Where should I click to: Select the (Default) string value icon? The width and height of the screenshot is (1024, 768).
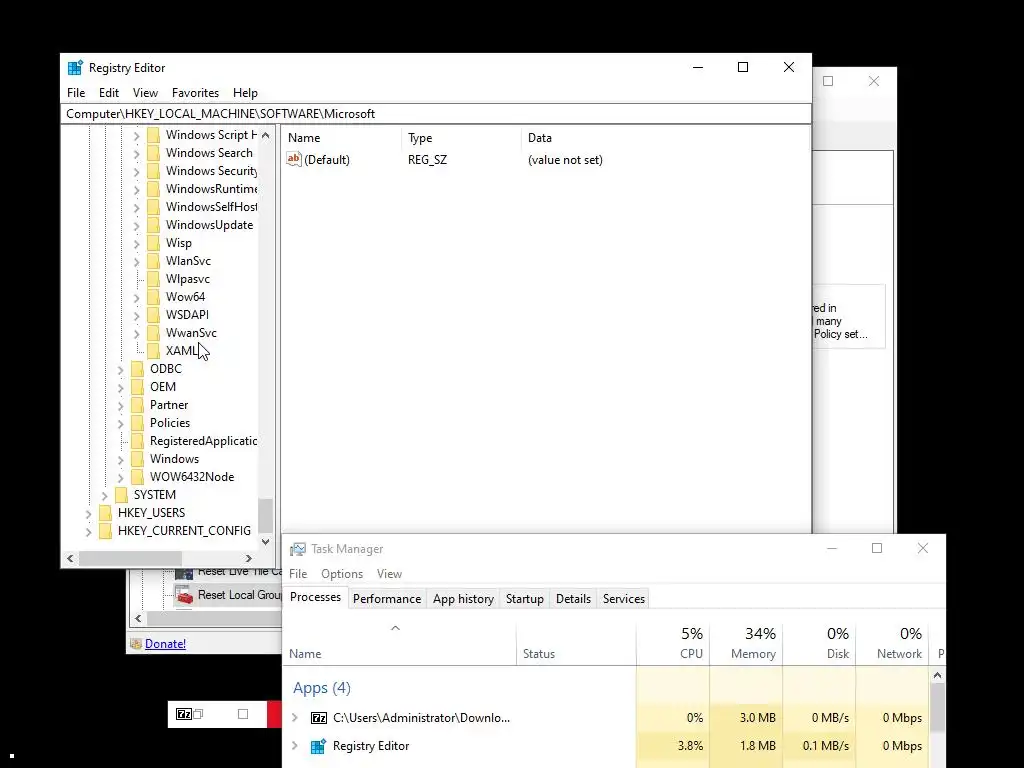294,159
